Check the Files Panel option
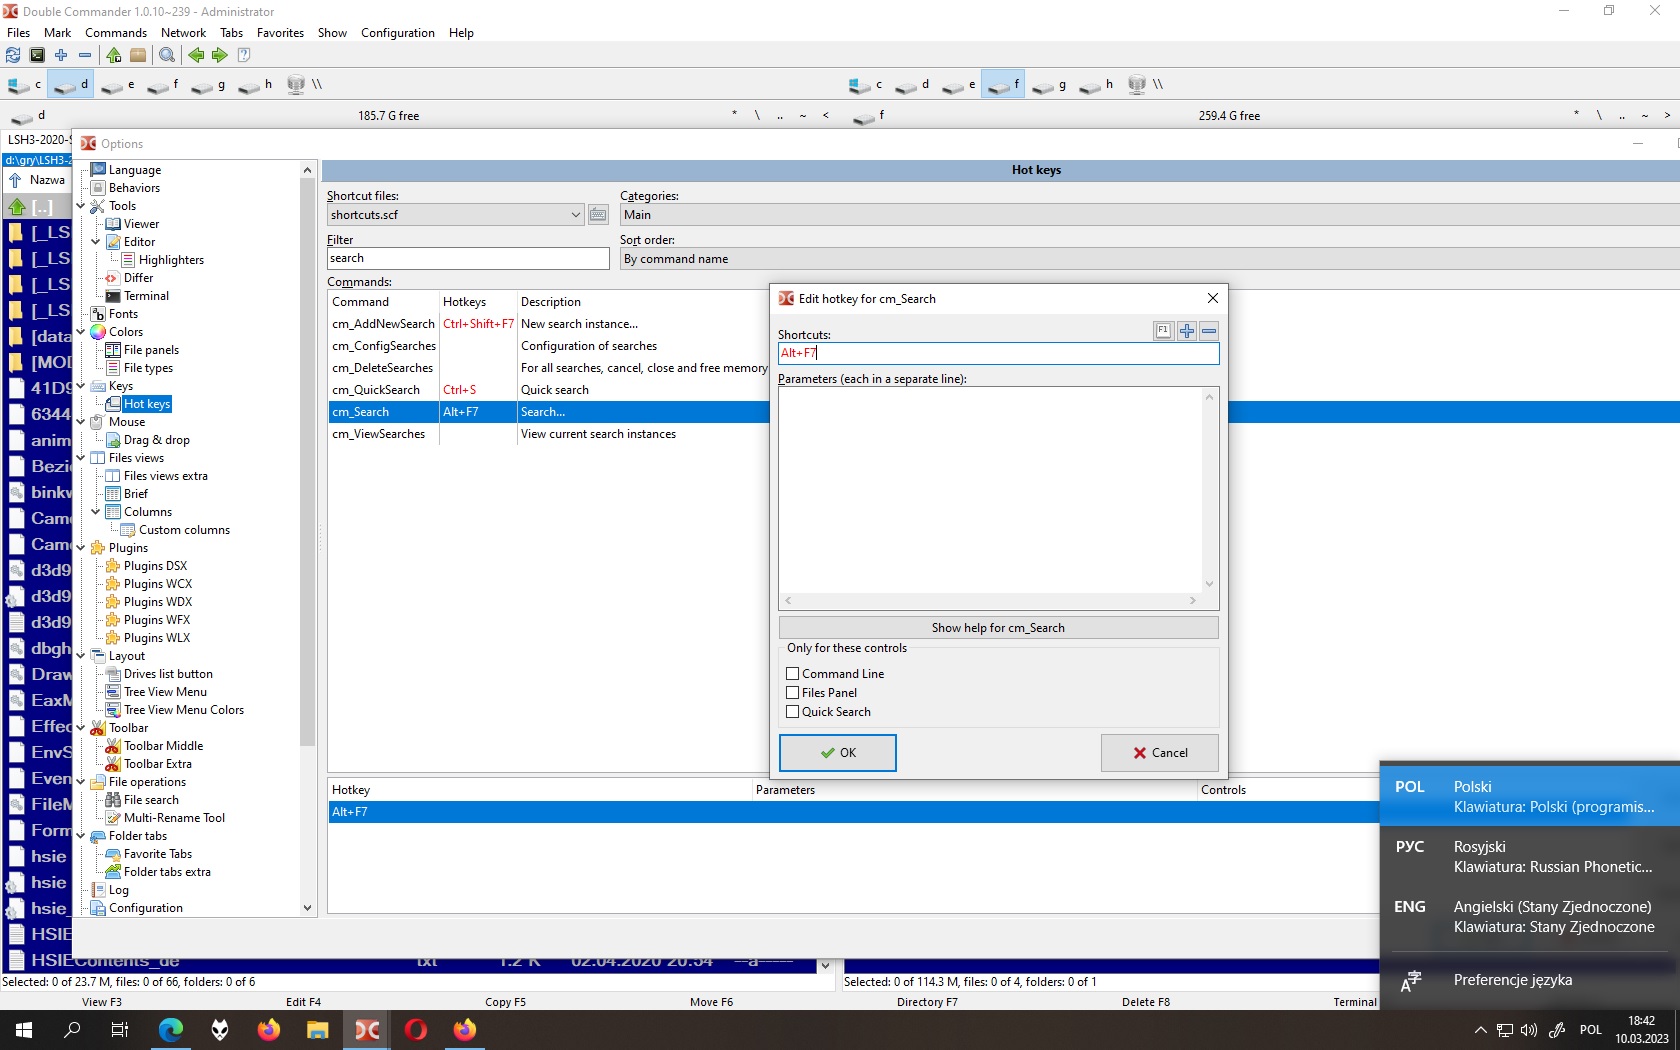This screenshot has width=1680, height=1050. click(793, 692)
